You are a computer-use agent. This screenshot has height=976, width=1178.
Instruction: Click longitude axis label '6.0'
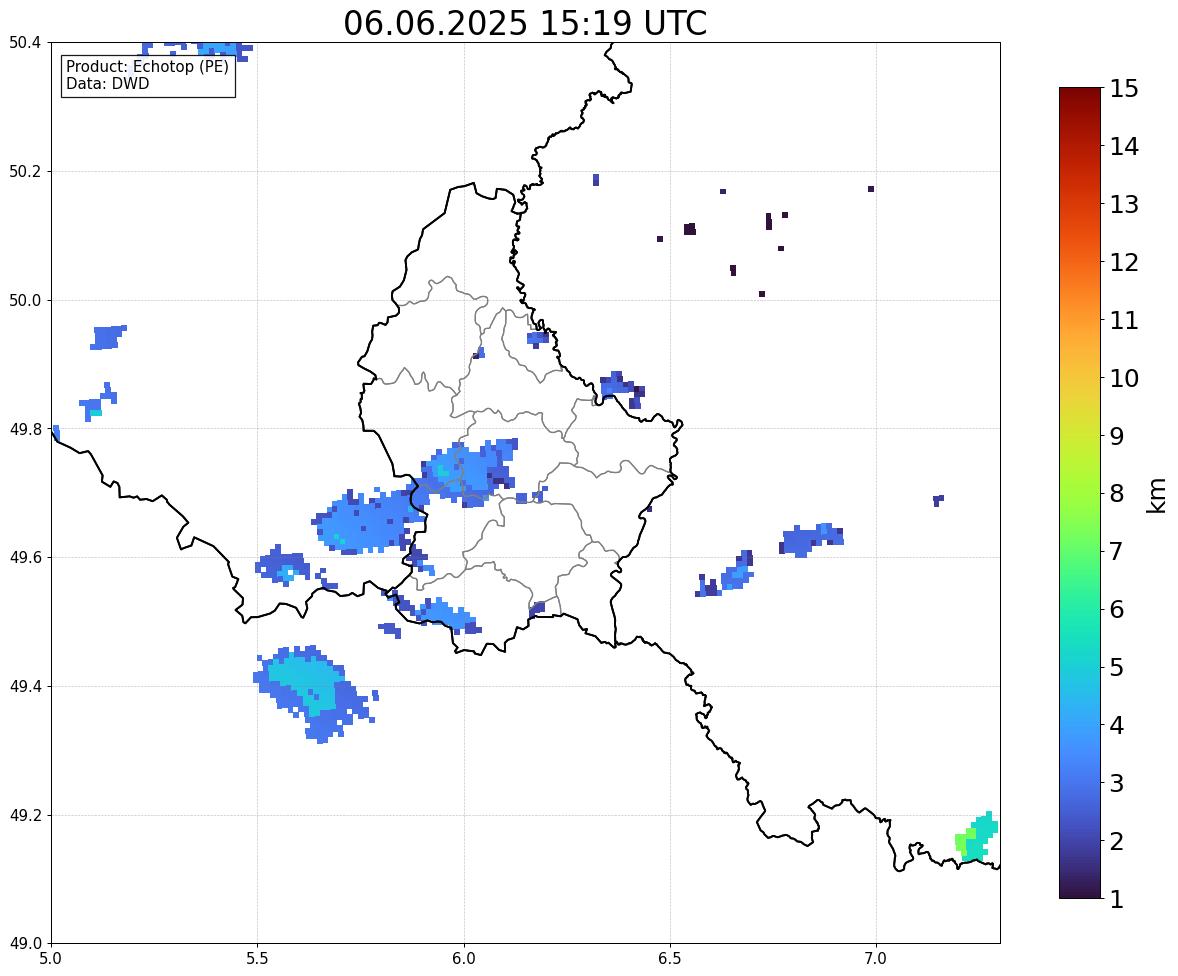click(x=464, y=959)
